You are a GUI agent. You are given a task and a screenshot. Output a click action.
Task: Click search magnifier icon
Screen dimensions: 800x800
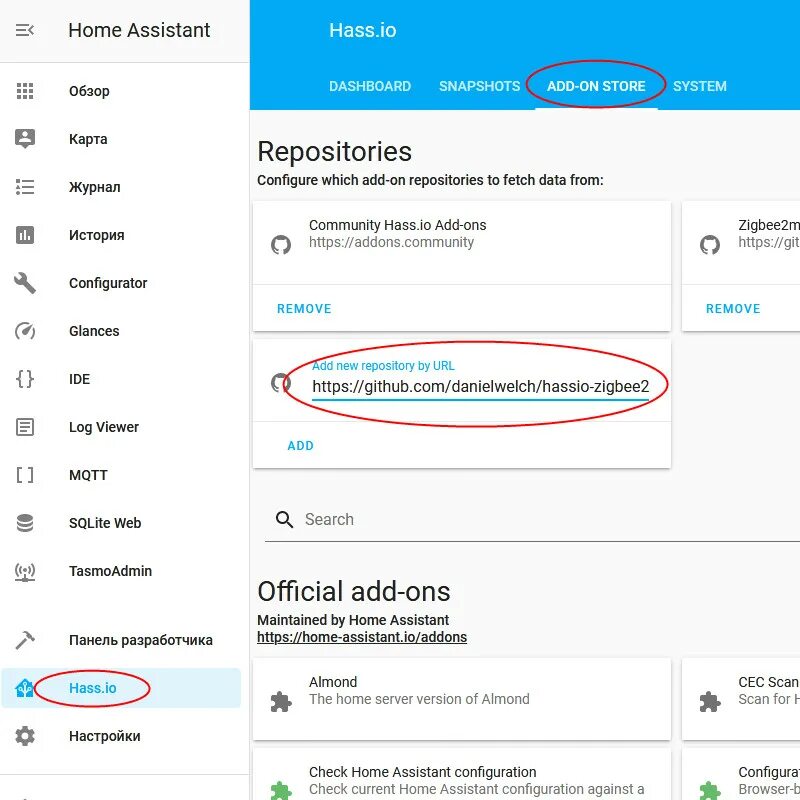pos(284,519)
